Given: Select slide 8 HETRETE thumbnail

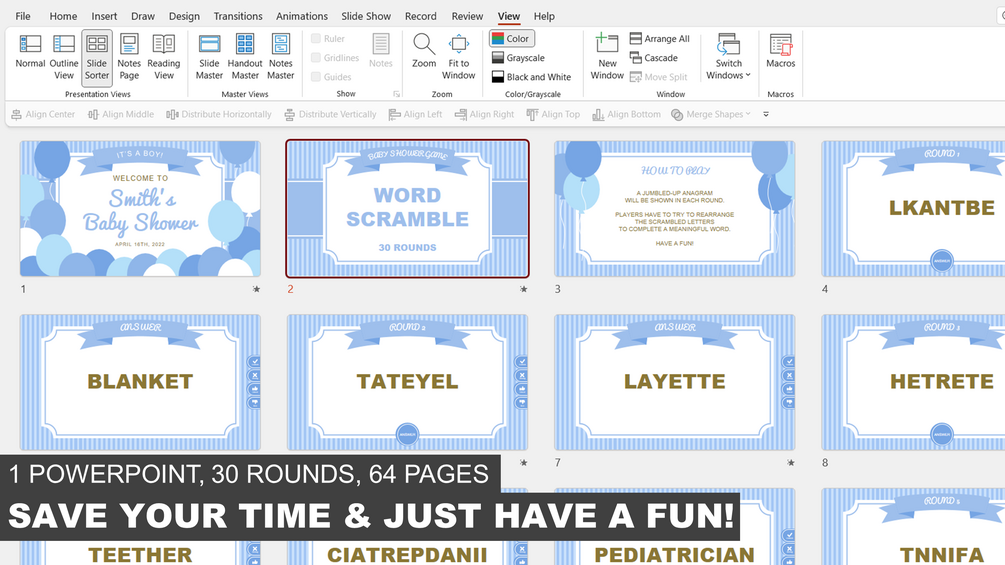Looking at the screenshot, I should (x=913, y=382).
